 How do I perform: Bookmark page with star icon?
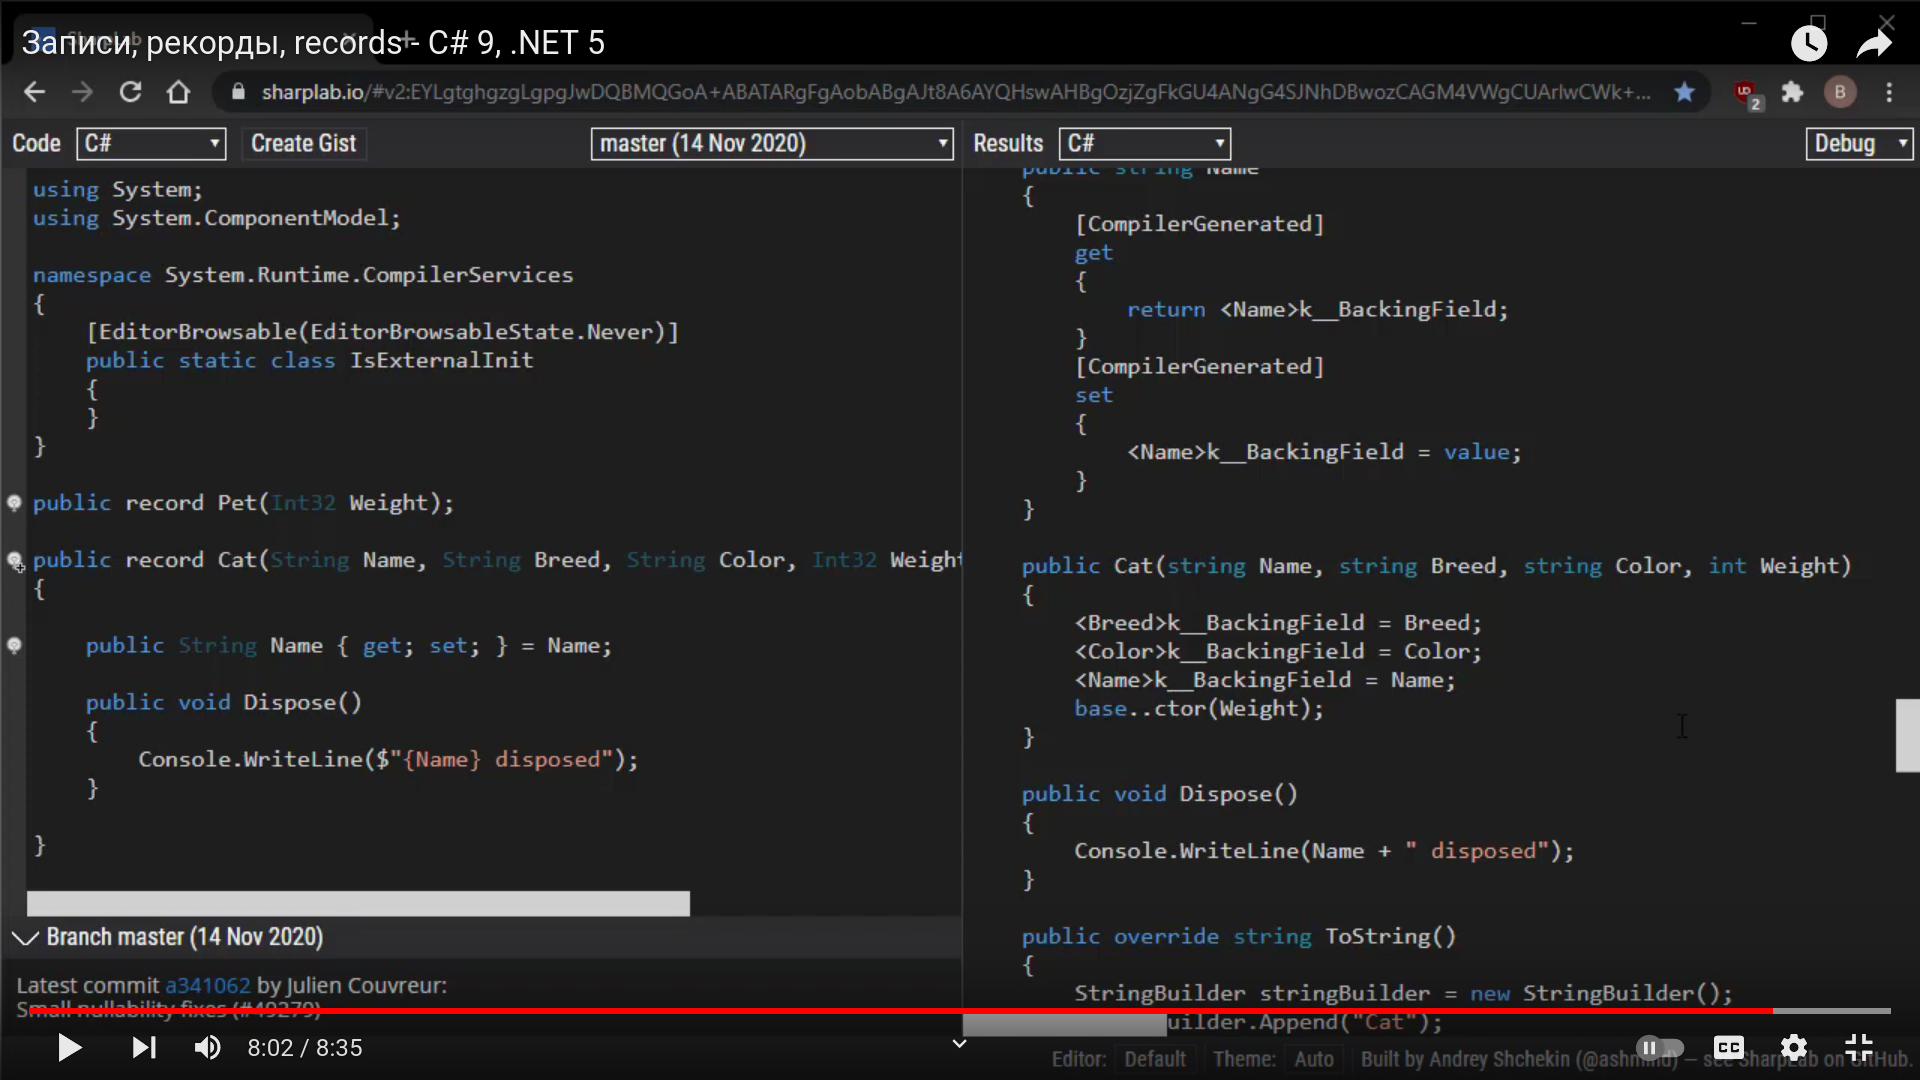(x=1684, y=92)
